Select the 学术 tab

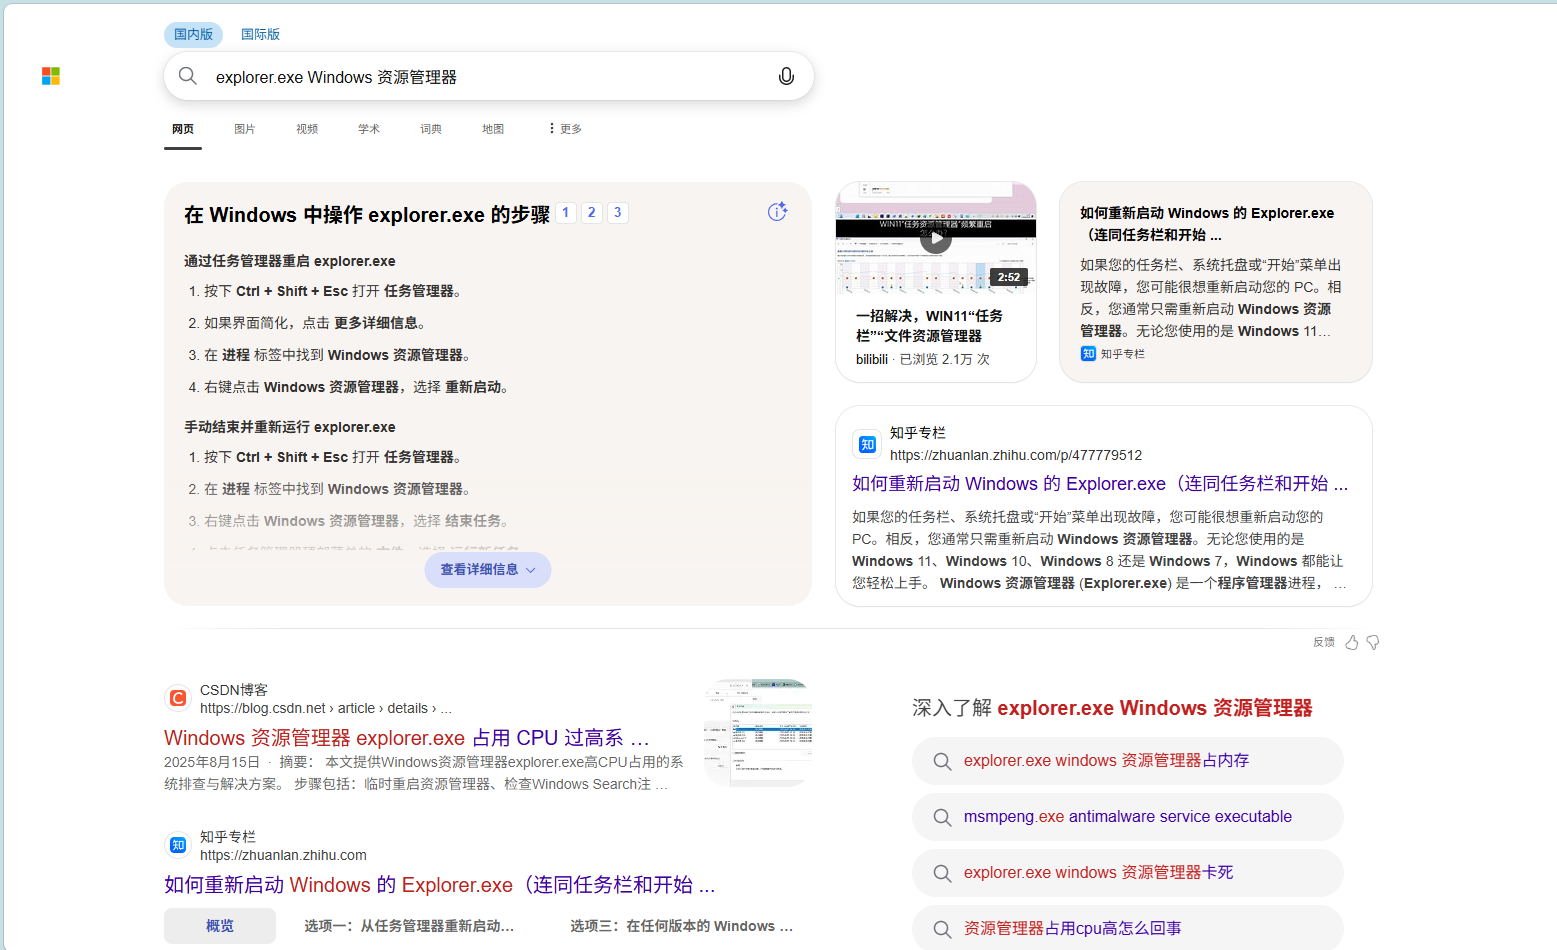pyautogui.click(x=369, y=129)
